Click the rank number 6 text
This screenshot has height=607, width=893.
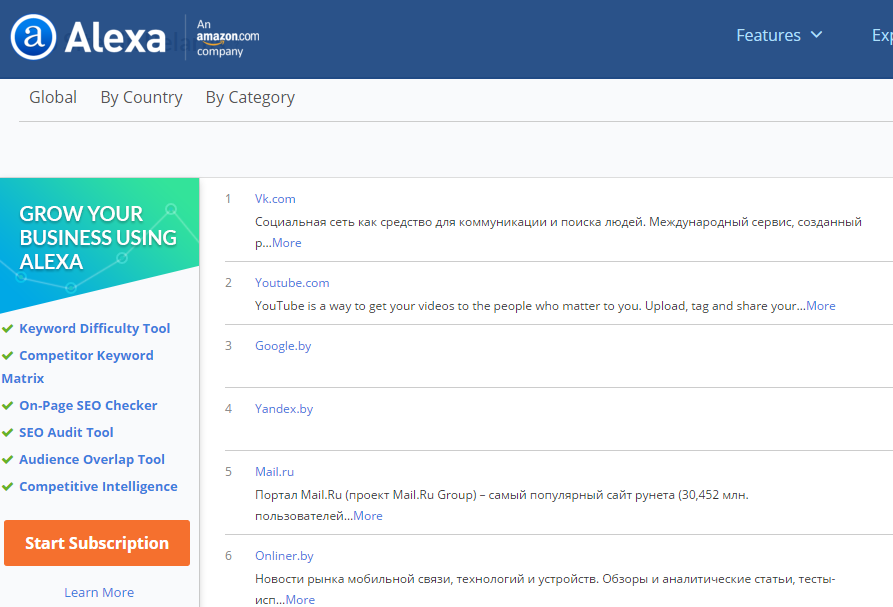pyautogui.click(x=228, y=556)
